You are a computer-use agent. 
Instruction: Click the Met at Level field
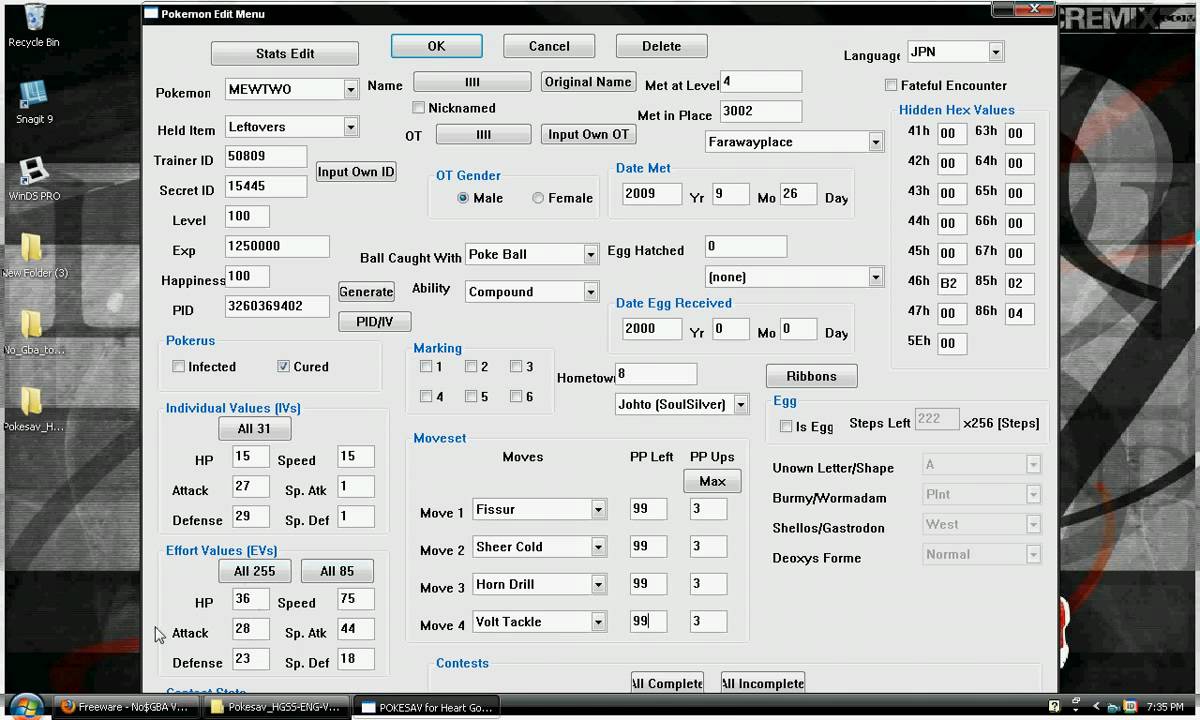760,82
